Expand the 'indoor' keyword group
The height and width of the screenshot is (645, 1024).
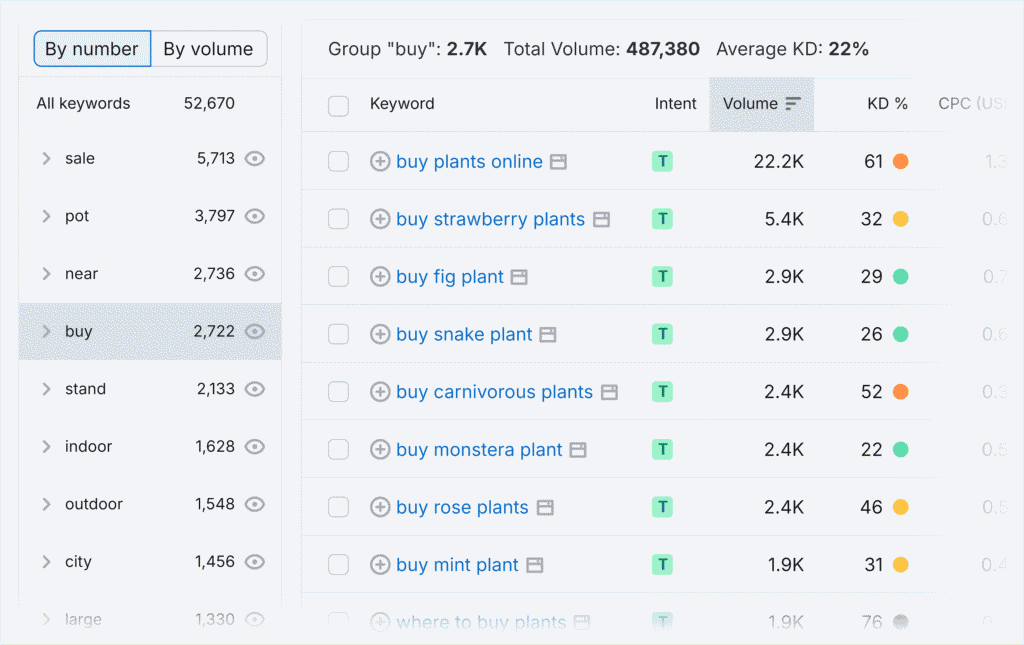point(46,447)
